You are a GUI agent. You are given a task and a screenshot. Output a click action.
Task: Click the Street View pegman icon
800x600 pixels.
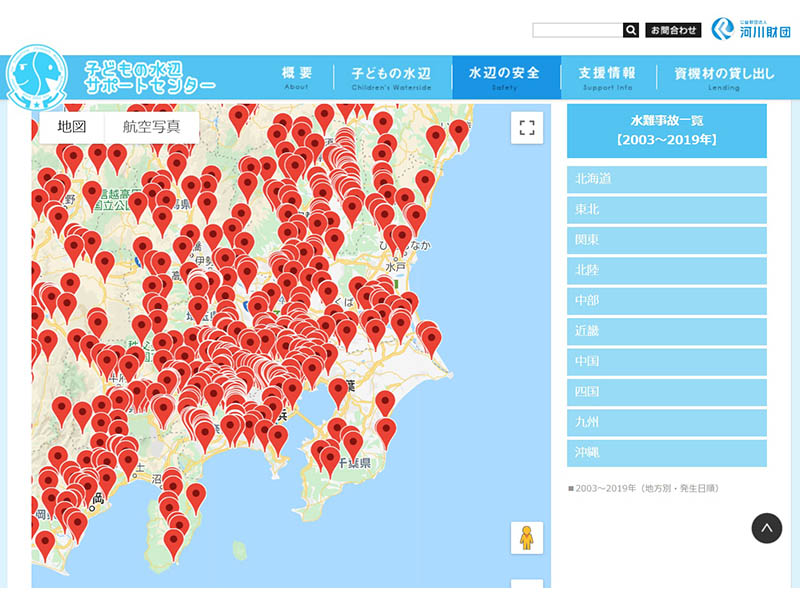527,538
